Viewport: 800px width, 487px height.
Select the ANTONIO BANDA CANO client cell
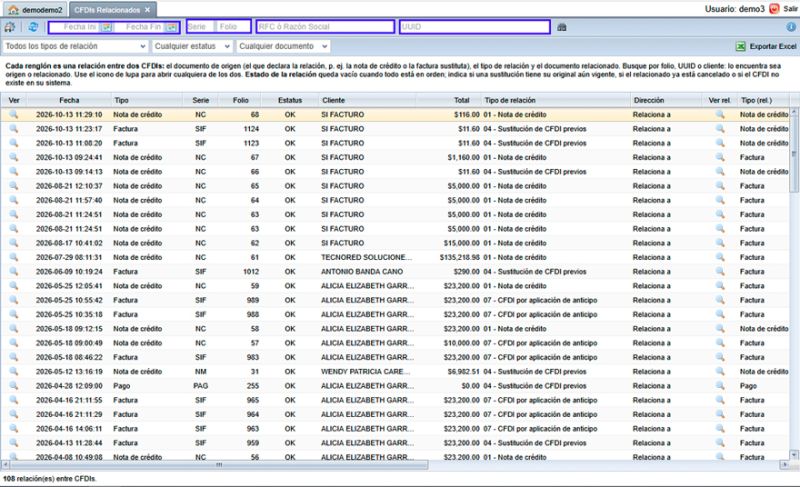(x=362, y=271)
